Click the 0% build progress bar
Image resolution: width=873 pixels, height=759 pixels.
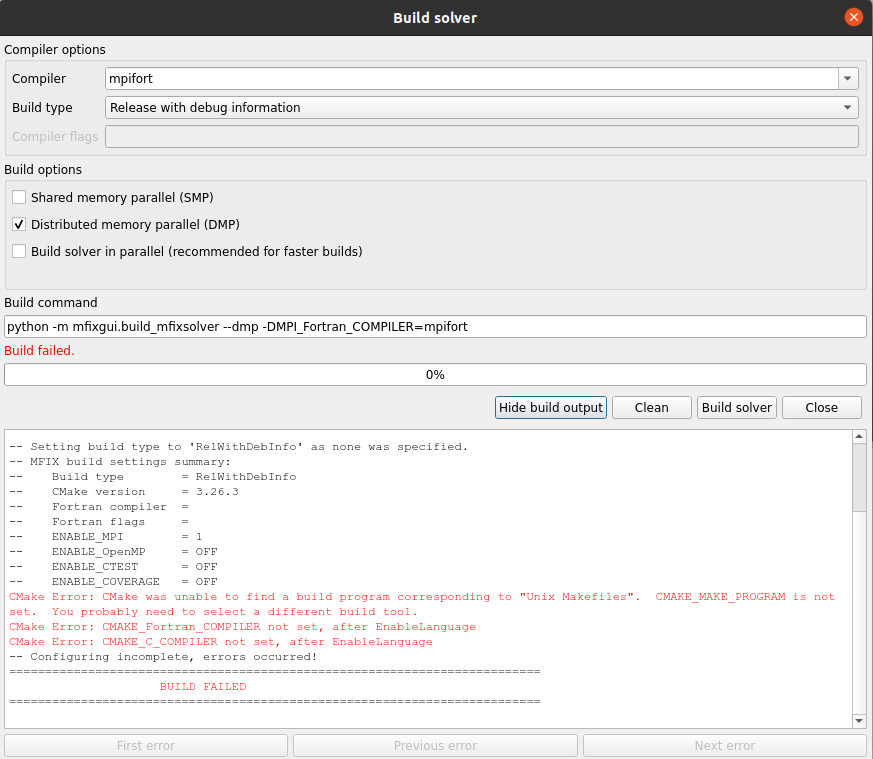(x=435, y=375)
